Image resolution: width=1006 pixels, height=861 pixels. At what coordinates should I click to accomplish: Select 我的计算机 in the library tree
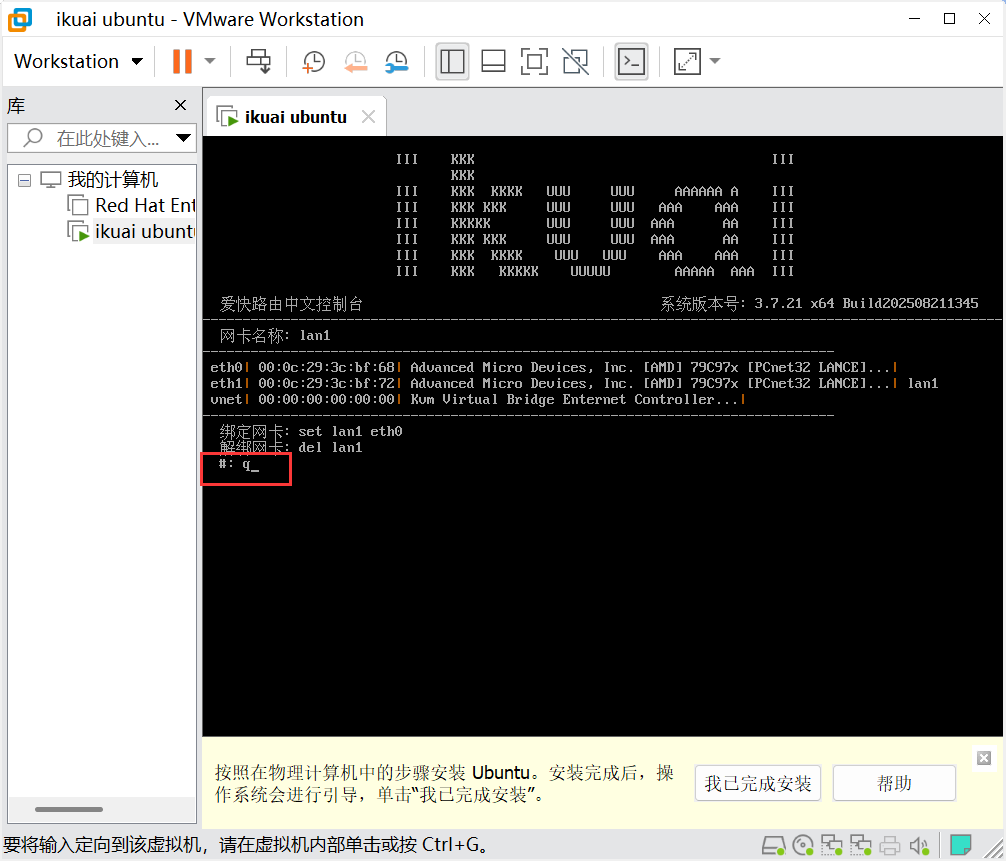[x=112, y=180]
